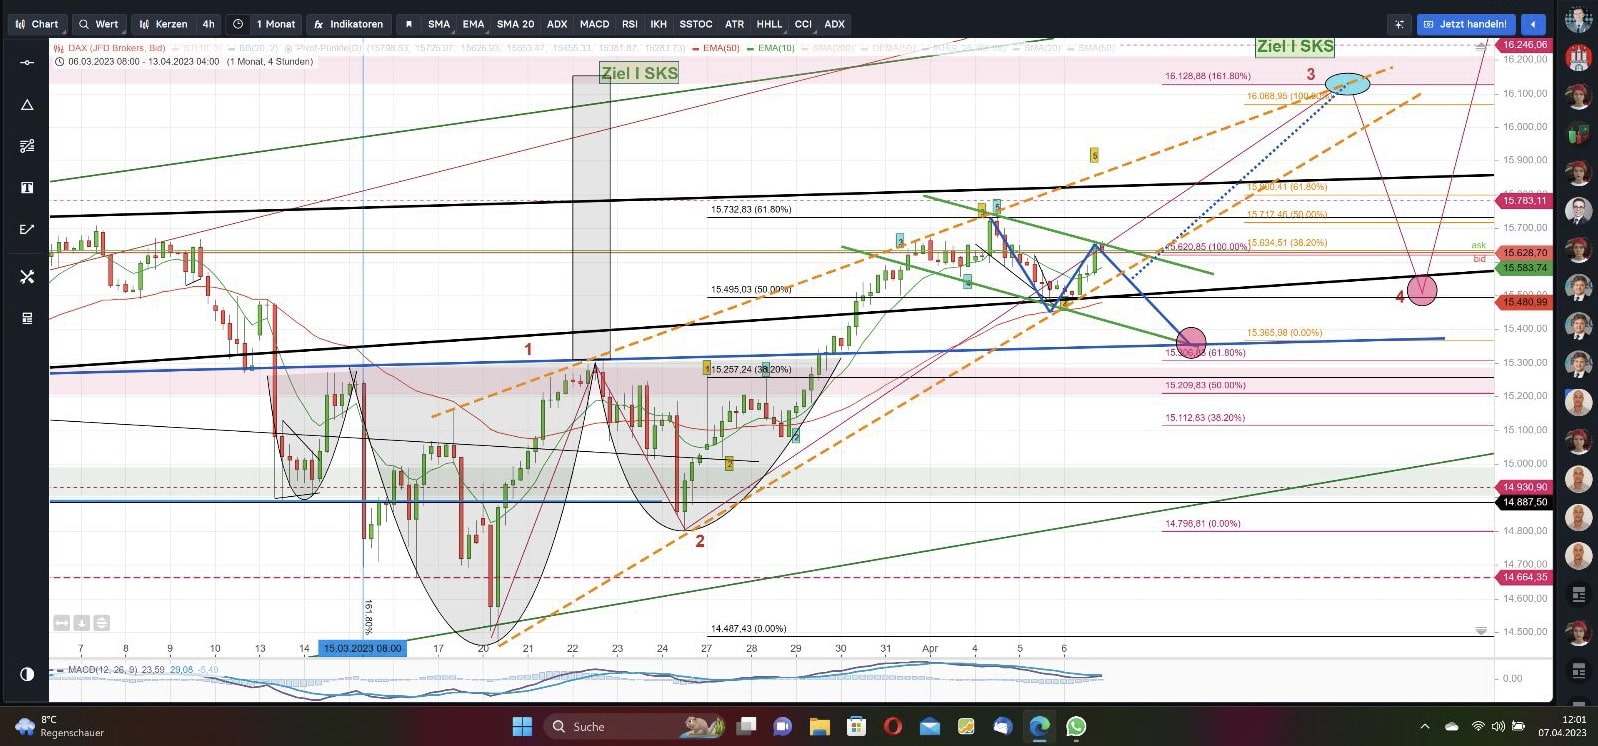Click the download arrow chart icon
Screen dimensions: 1598x746
click(82, 623)
